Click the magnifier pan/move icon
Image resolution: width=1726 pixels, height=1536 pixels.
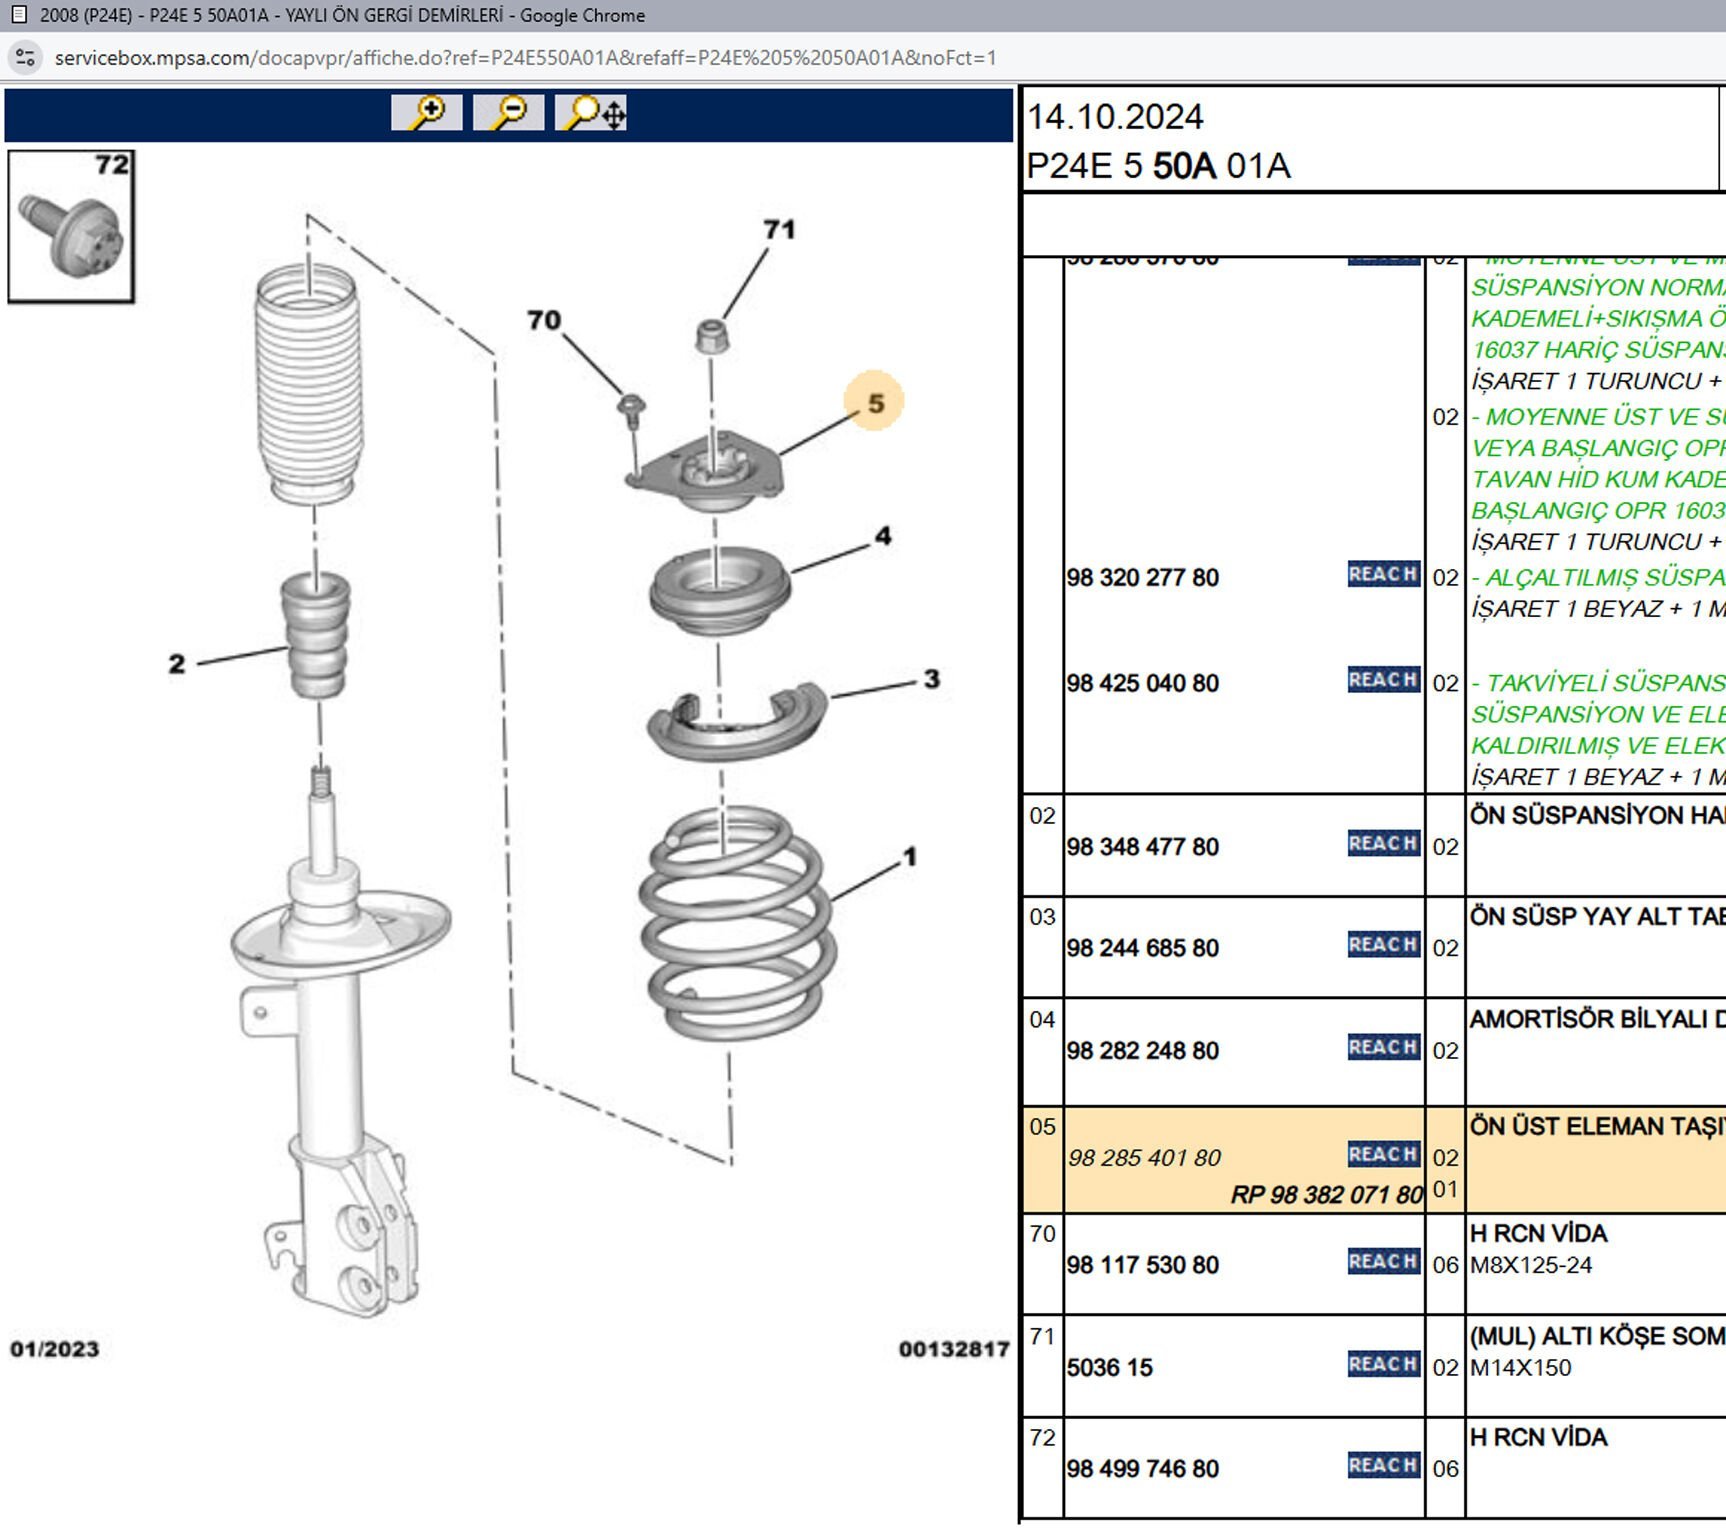click(x=592, y=112)
